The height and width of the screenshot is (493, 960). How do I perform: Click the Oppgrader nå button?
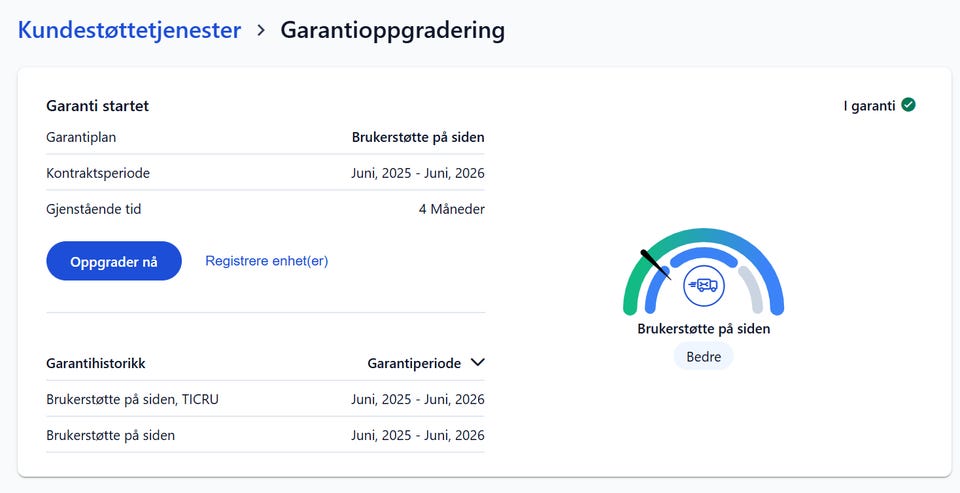[114, 262]
